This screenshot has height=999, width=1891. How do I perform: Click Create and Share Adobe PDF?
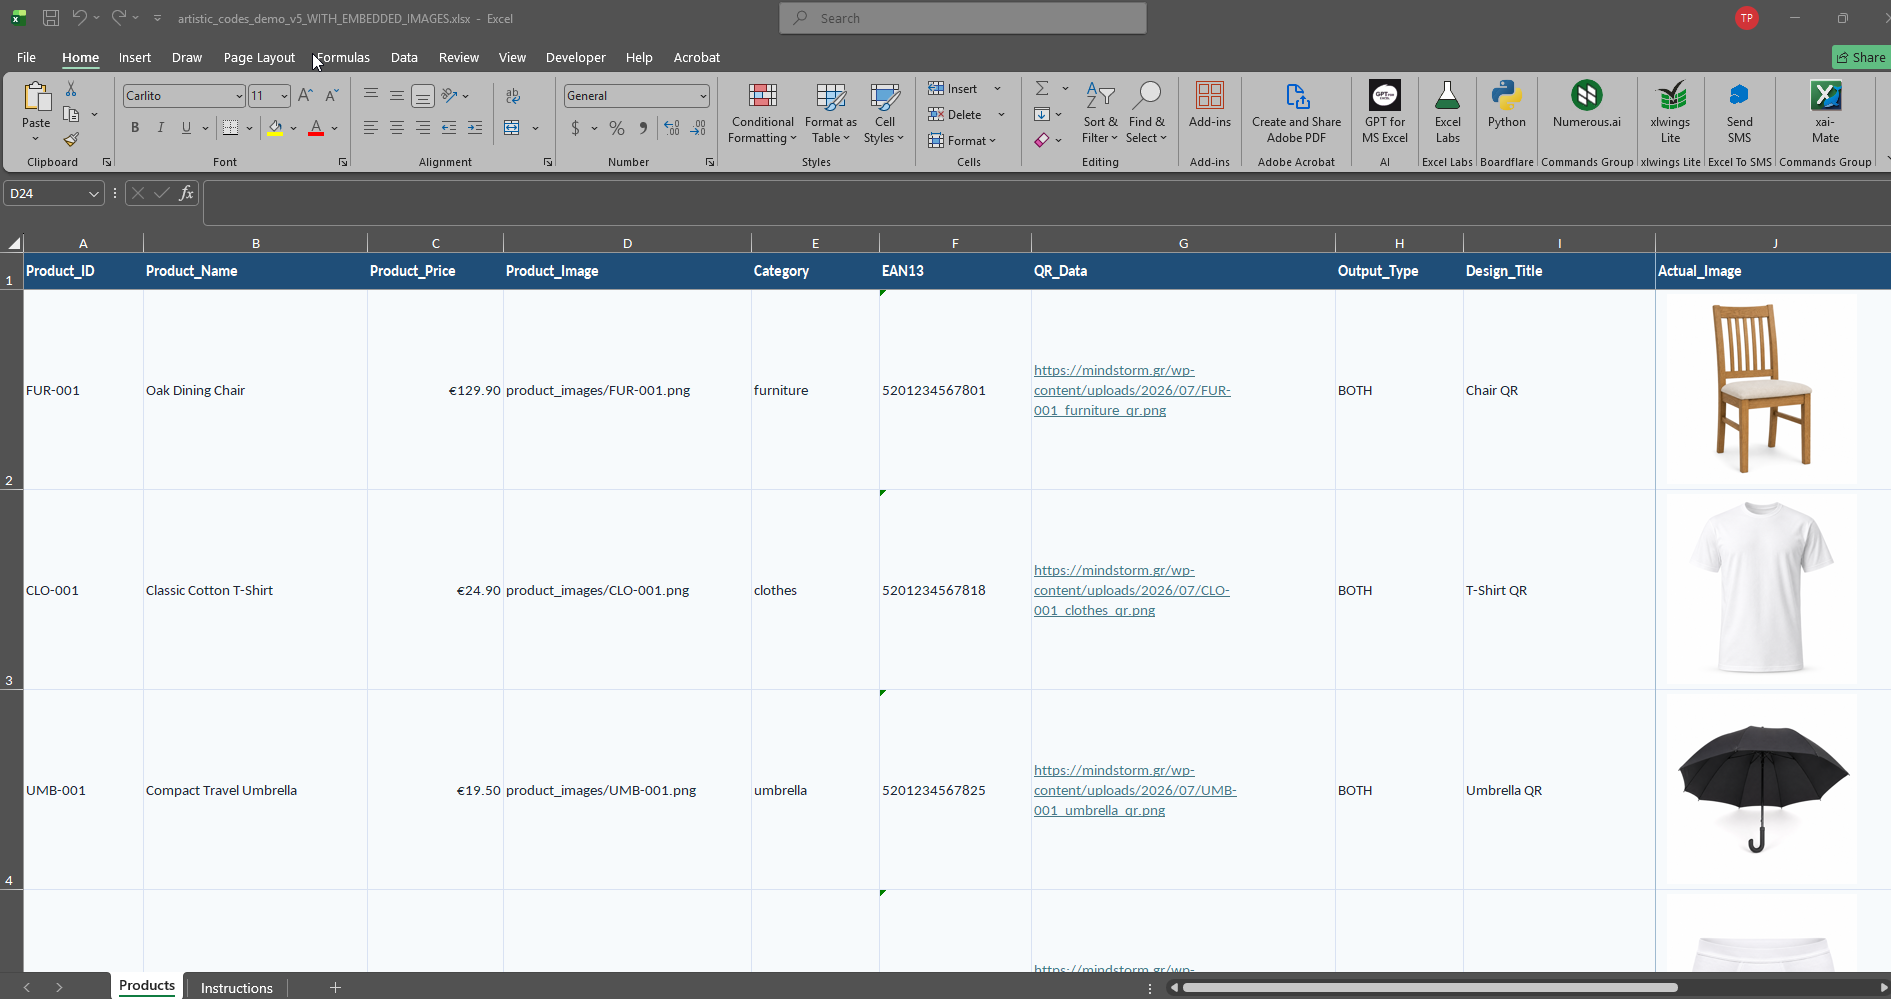[1296, 113]
